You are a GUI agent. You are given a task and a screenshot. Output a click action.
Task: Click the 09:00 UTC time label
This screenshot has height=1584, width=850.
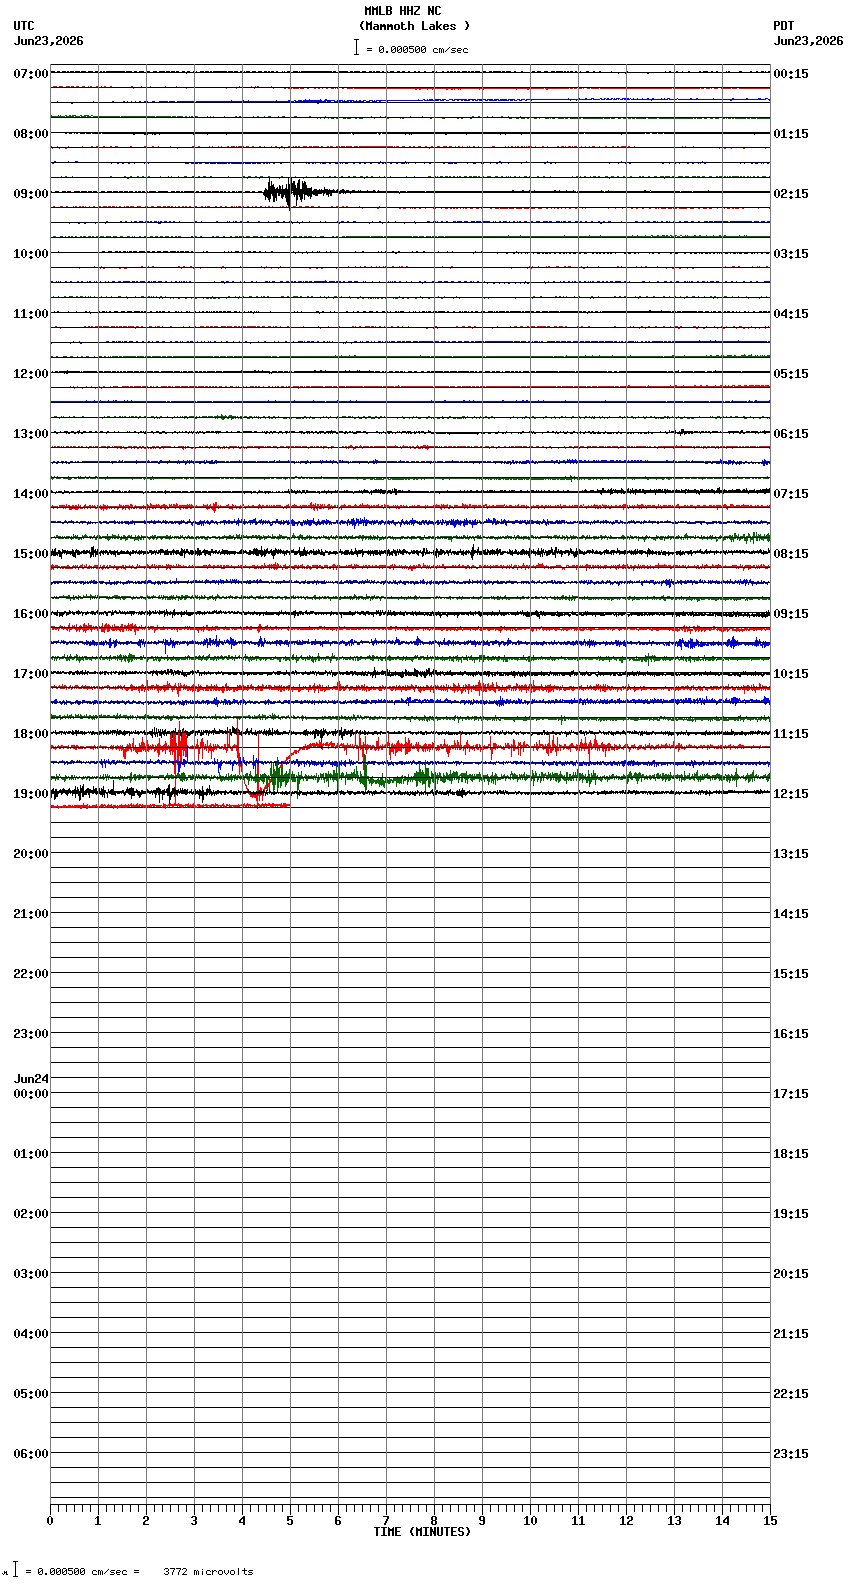31,194
